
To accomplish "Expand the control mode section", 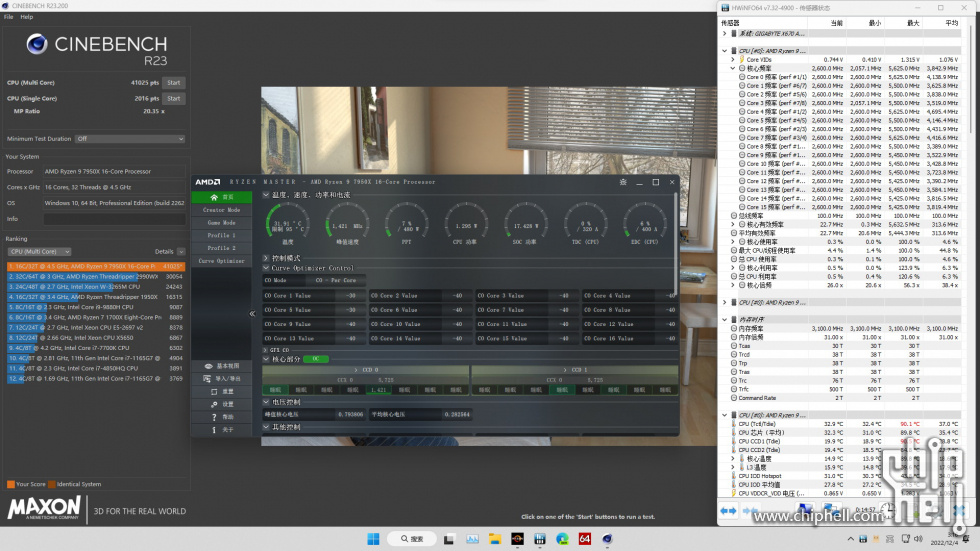I will pyautogui.click(x=266, y=257).
